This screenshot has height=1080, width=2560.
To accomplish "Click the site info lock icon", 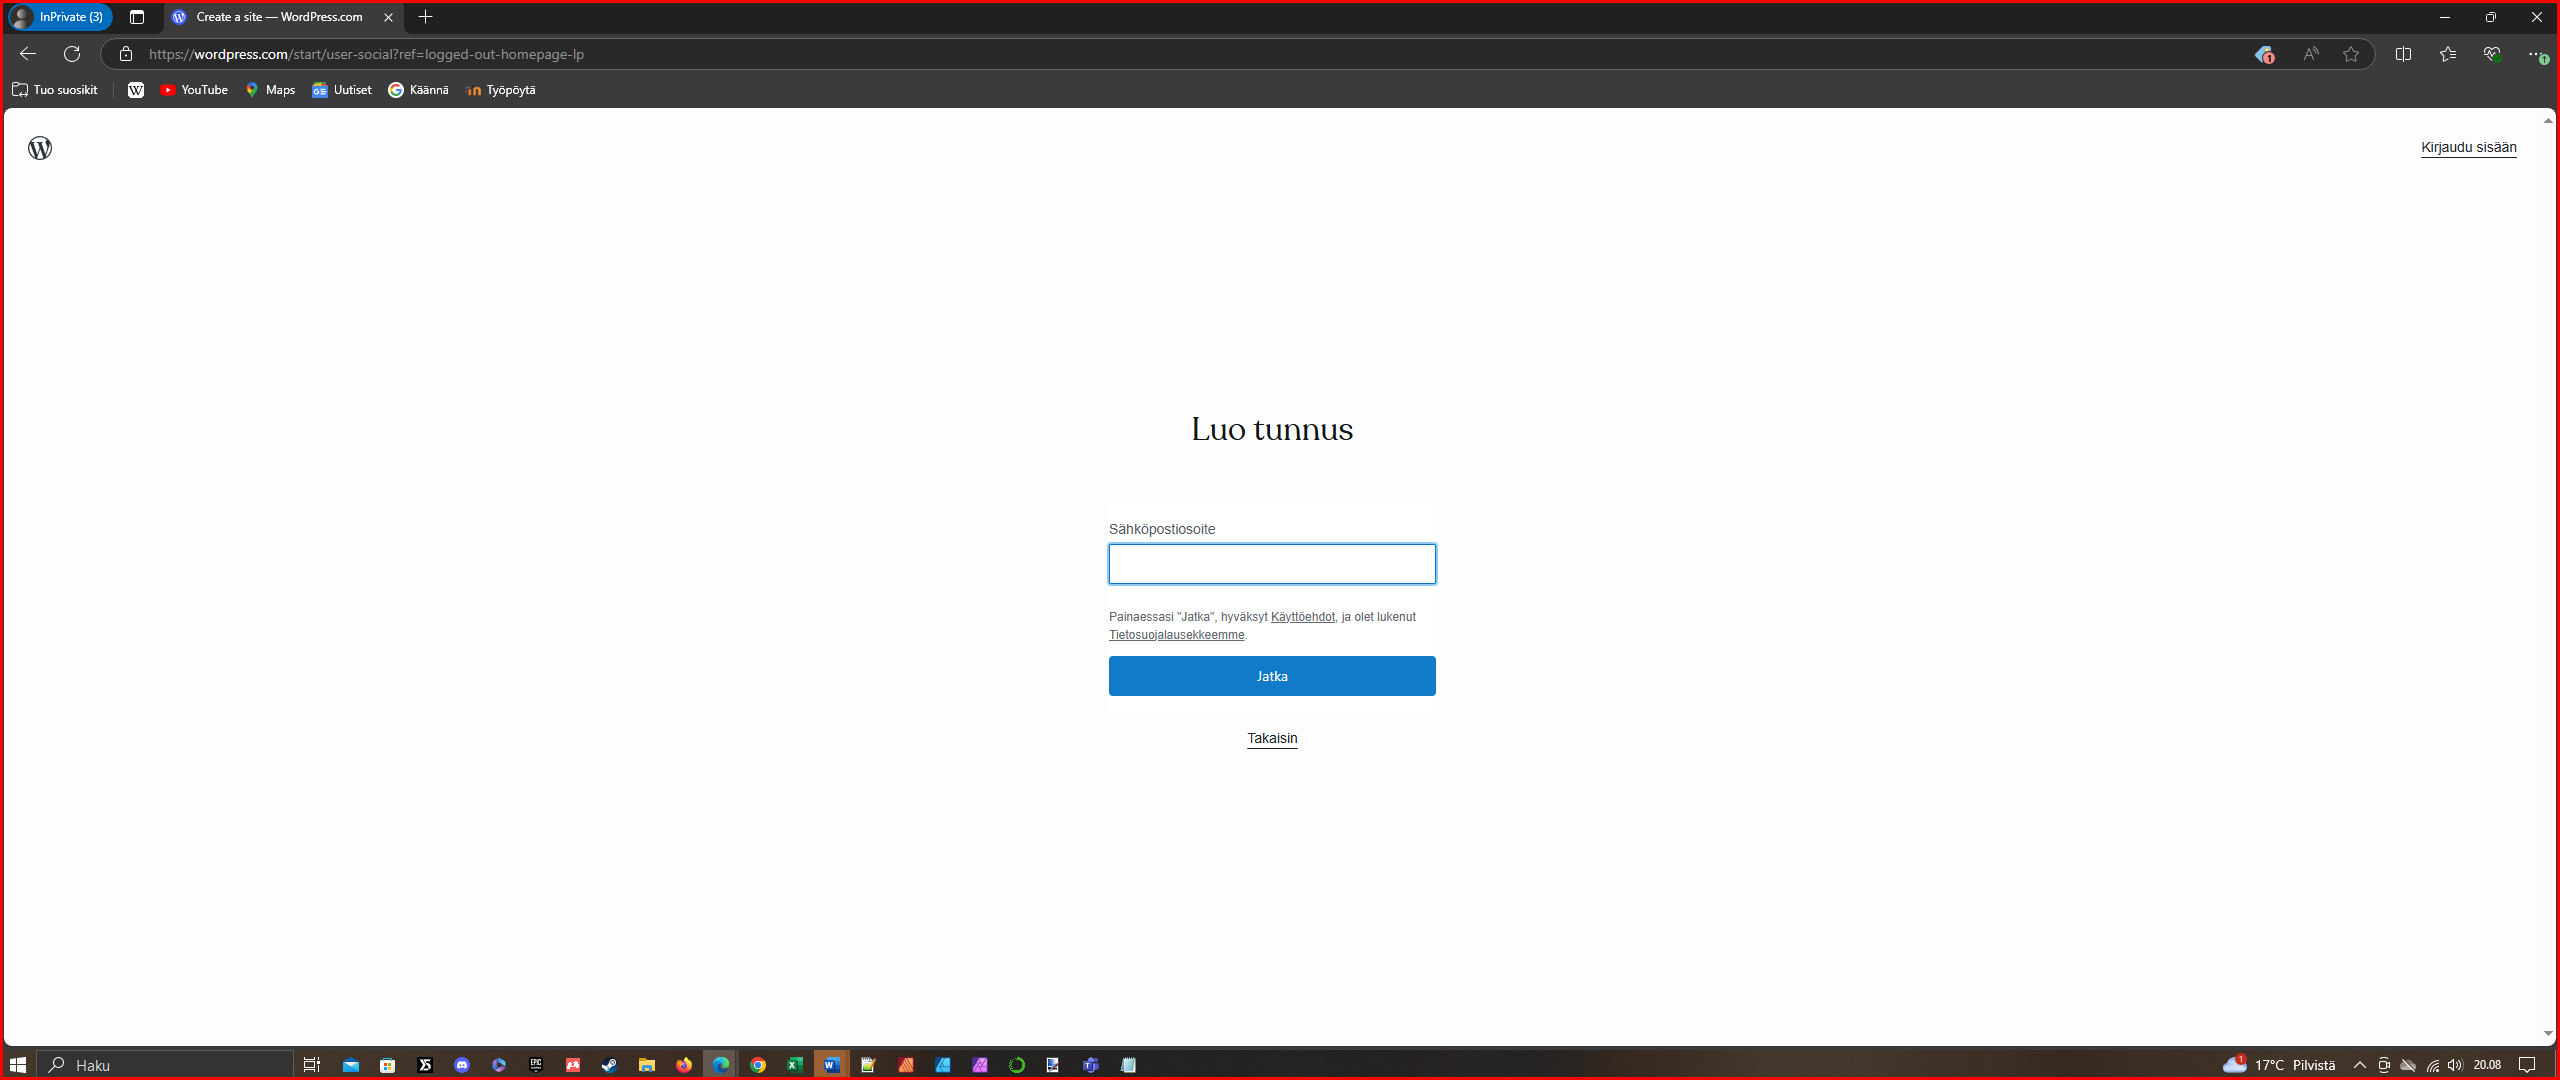I will point(126,54).
